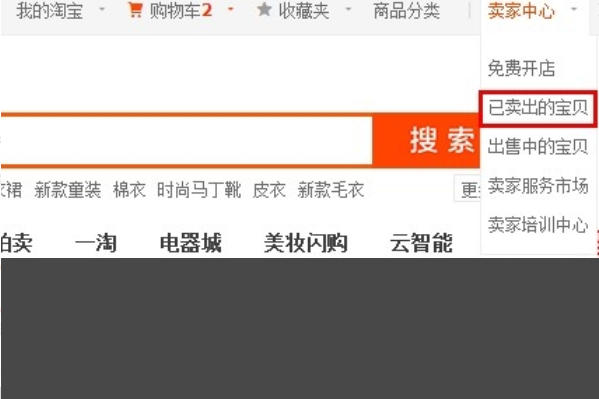Collapse the 卖家中心 dropdown arrow
Screen dimensions: 599x399
pyautogui.click(x=574, y=8)
